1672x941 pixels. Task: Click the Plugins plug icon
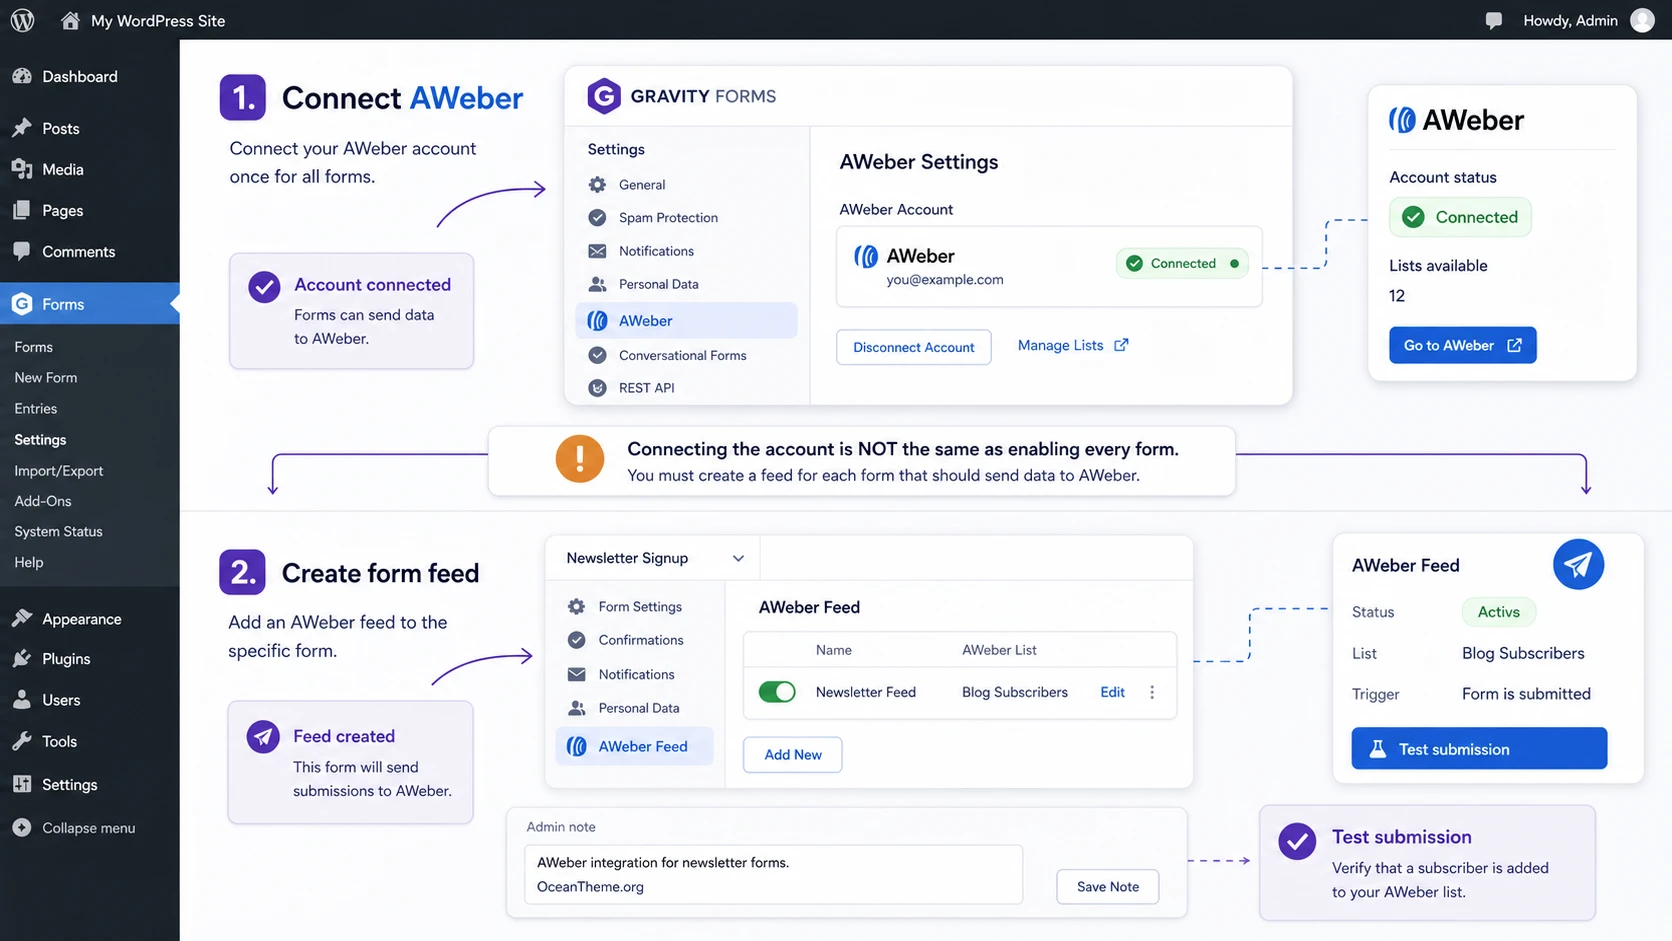(x=22, y=659)
